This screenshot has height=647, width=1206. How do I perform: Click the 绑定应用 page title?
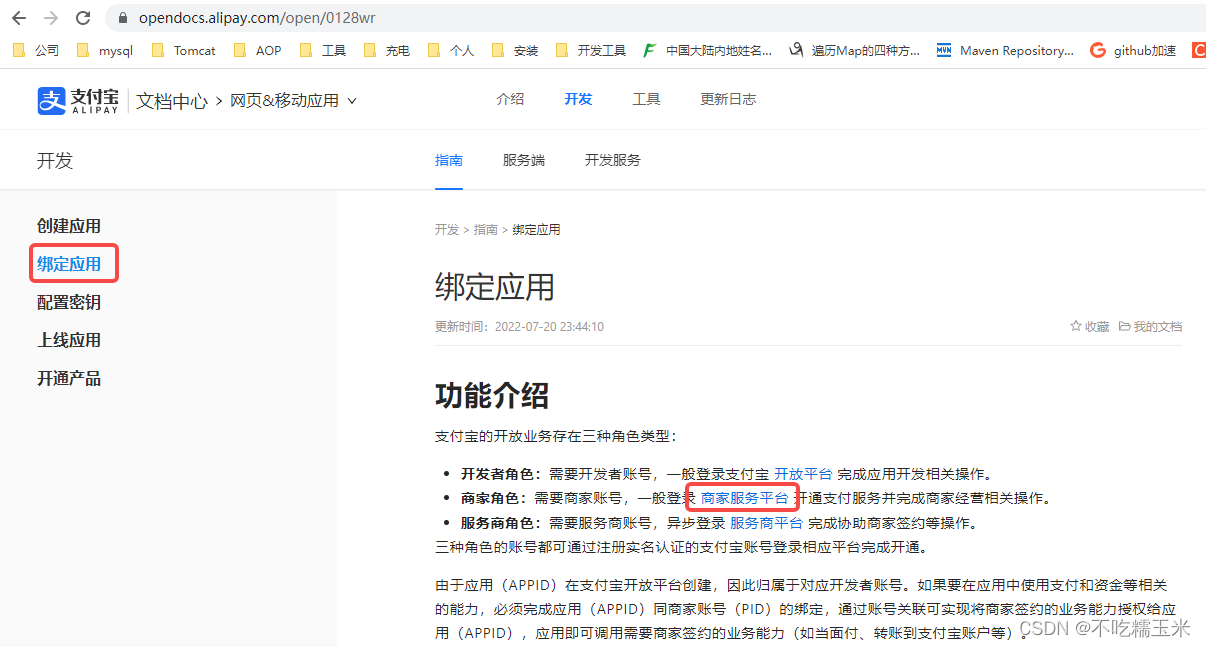click(495, 287)
